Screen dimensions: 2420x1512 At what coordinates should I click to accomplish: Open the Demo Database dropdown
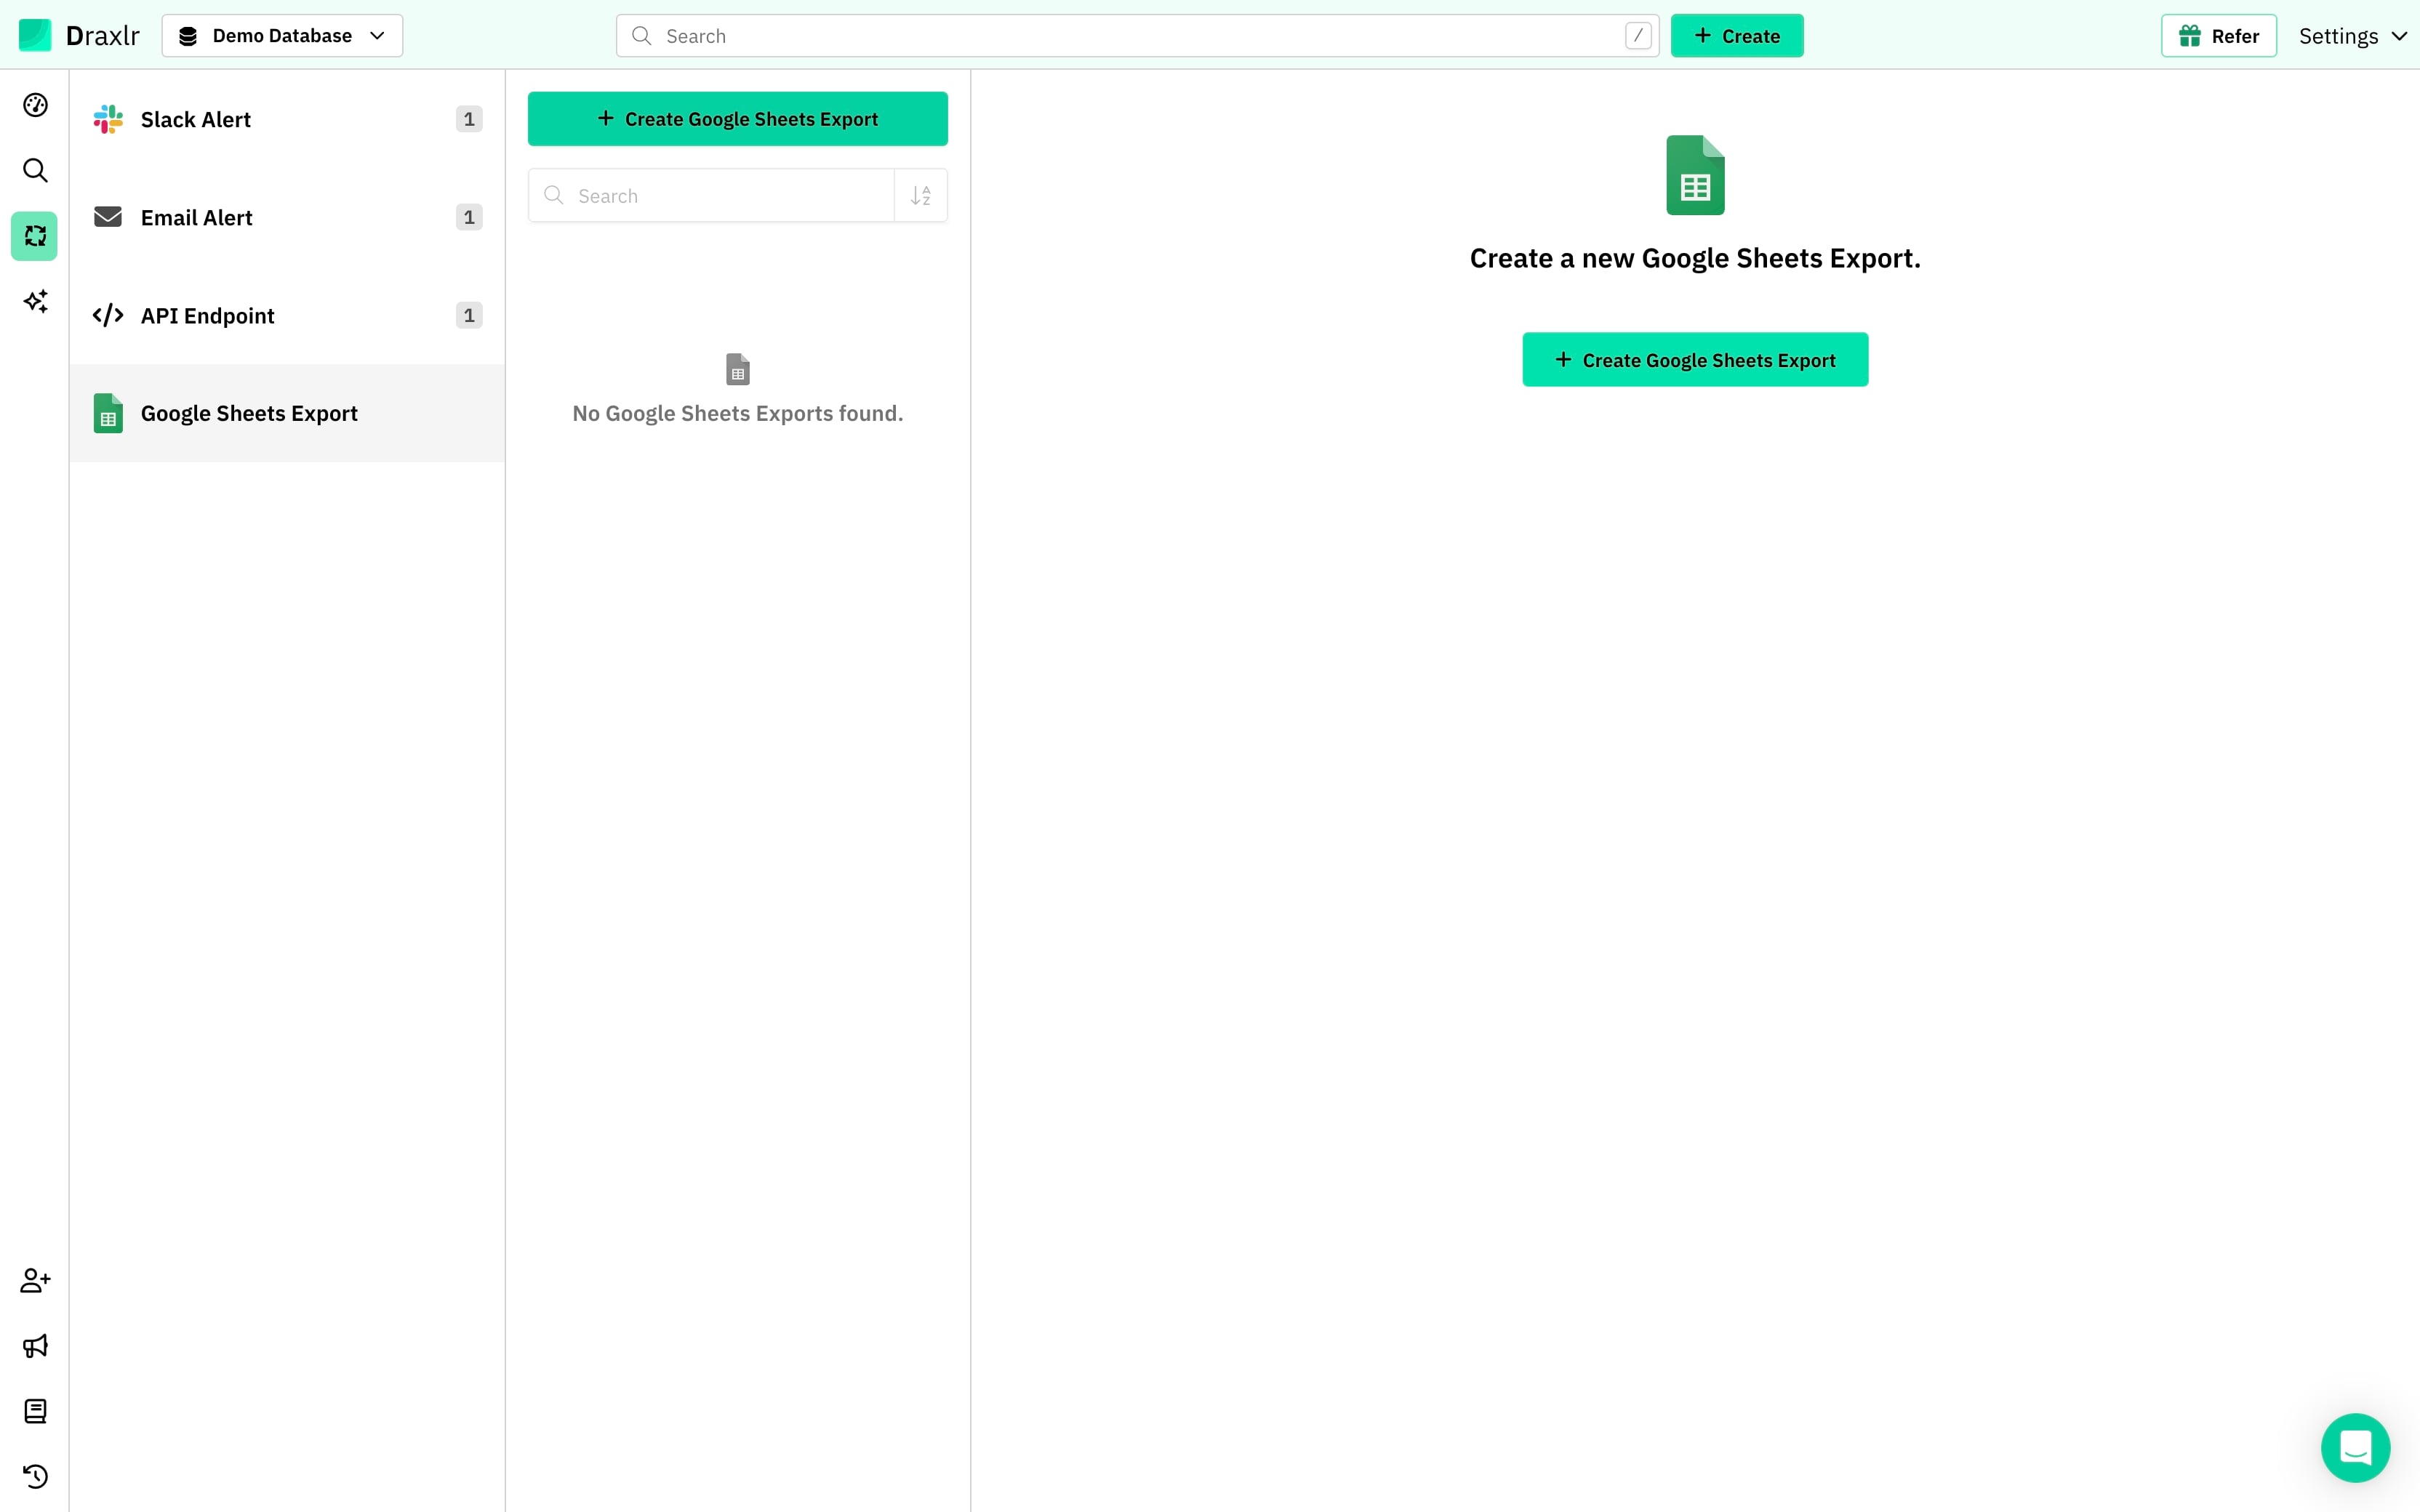[282, 36]
